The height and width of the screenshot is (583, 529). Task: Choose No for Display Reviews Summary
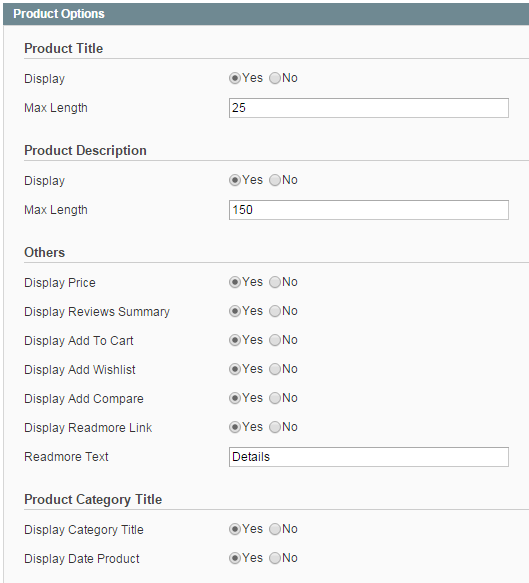(x=275, y=311)
